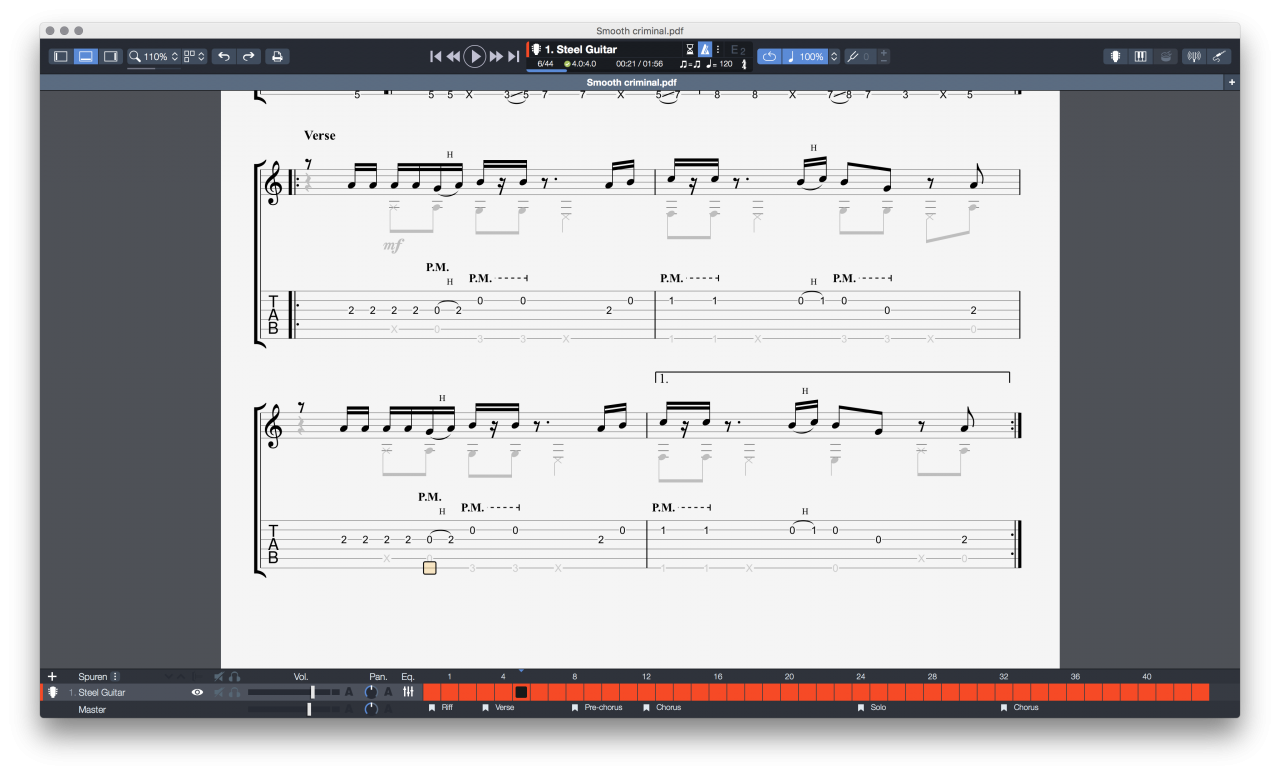Toggle the left edition palette panel
This screenshot has width=1280, height=775.
click(x=60, y=56)
